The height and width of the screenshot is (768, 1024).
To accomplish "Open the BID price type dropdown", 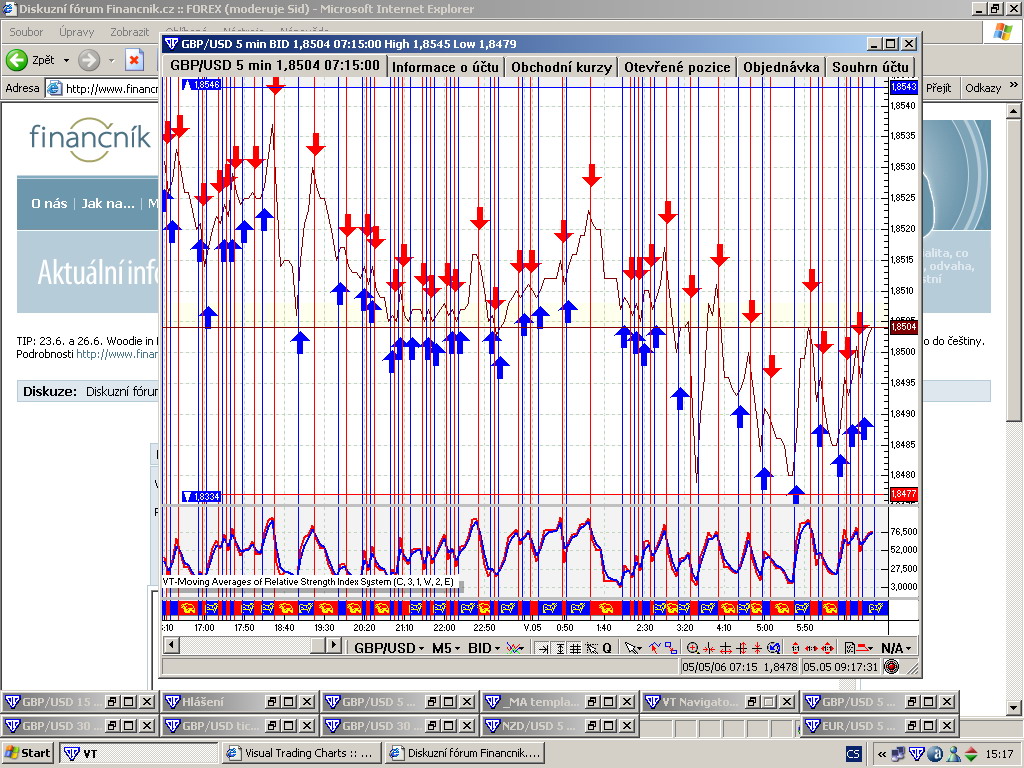I will pos(484,648).
